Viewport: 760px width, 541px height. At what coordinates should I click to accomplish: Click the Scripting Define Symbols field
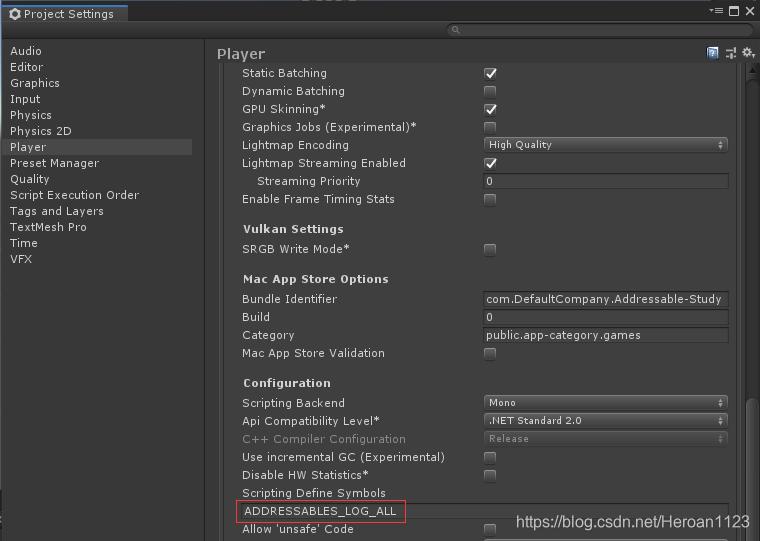[485, 511]
